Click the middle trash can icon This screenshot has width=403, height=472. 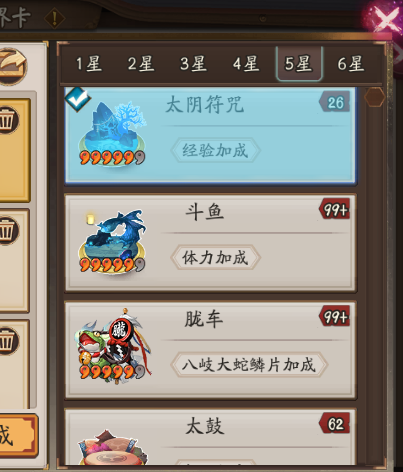click(7, 231)
